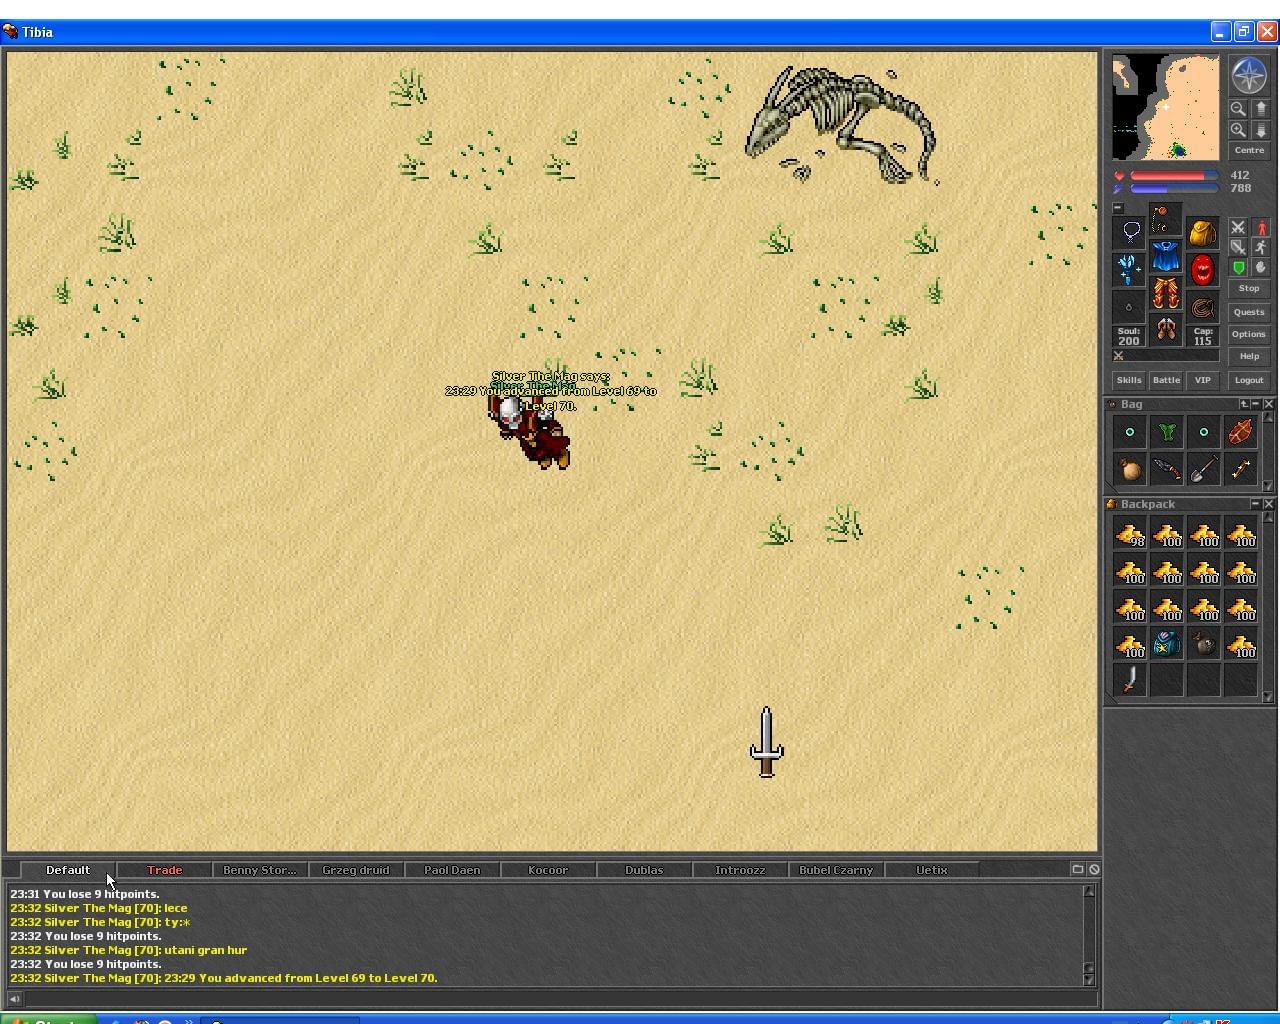The width and height of the screenshot is (1280, 1024).
Task: Close the Backpack container
Action: click(1268, 504)
